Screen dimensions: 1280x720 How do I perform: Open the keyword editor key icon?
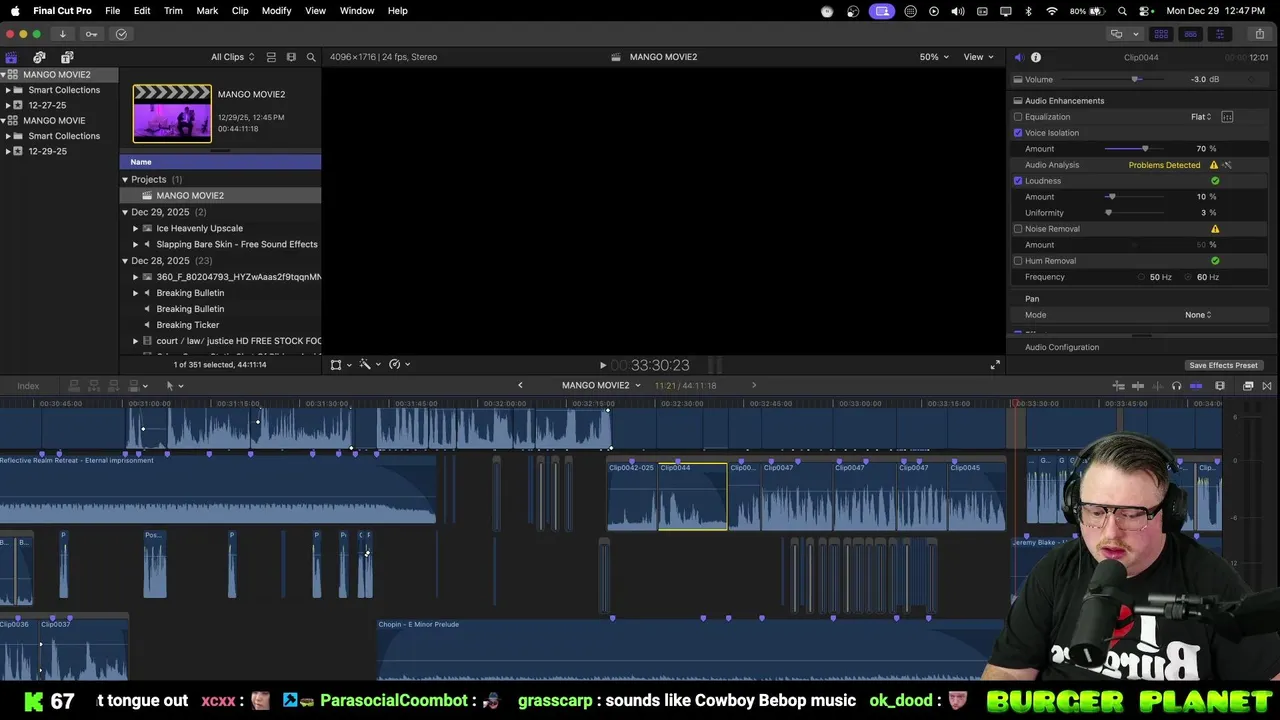pyautogui.click(x=91, y=34)
